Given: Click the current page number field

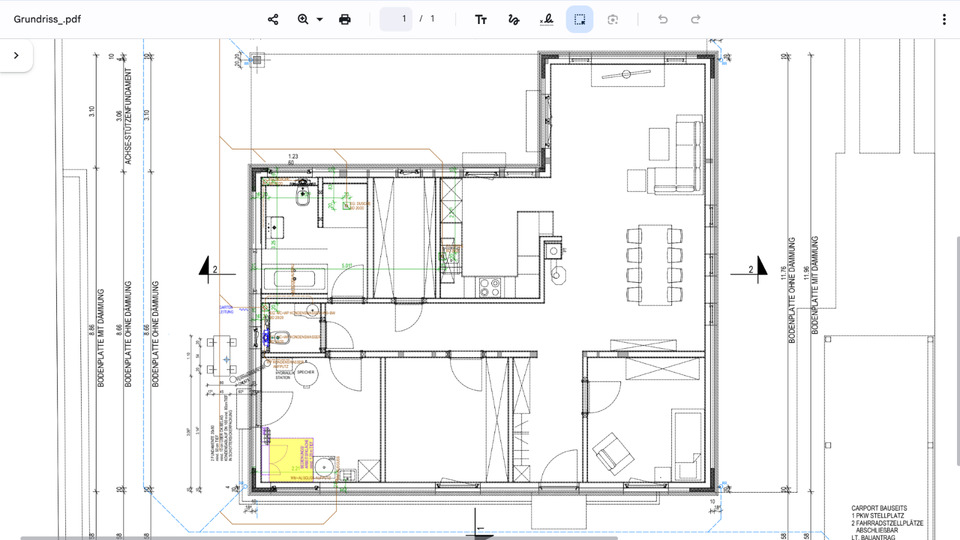Looking at the screenshot, I should 397,19.
